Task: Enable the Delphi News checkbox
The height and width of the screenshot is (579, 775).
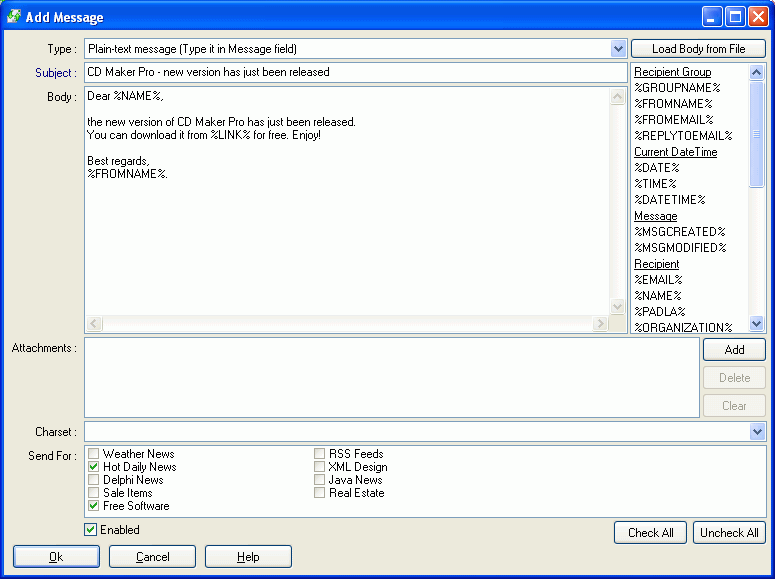Action: (93, 480)
